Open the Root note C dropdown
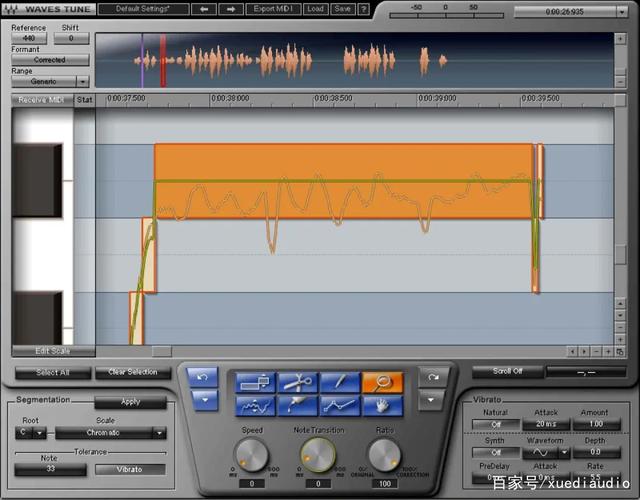640x500 pixels. [x=40, y=433]
